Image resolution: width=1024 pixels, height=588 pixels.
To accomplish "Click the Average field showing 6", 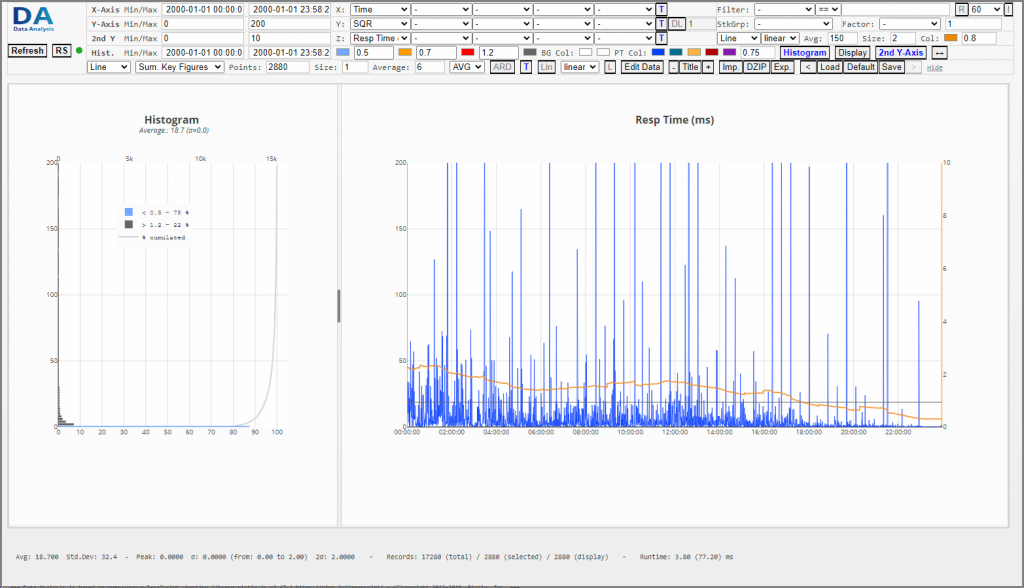I will coord(429,67).
